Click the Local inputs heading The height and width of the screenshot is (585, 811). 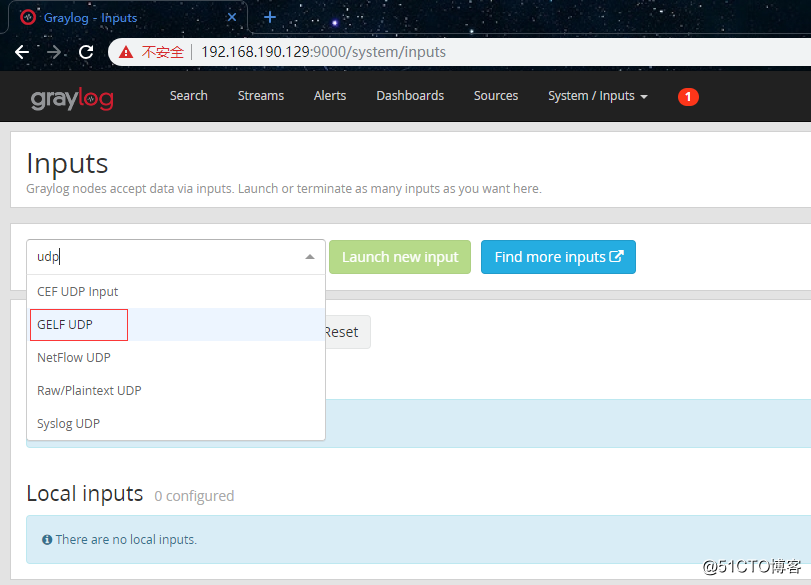coord(85,494)
